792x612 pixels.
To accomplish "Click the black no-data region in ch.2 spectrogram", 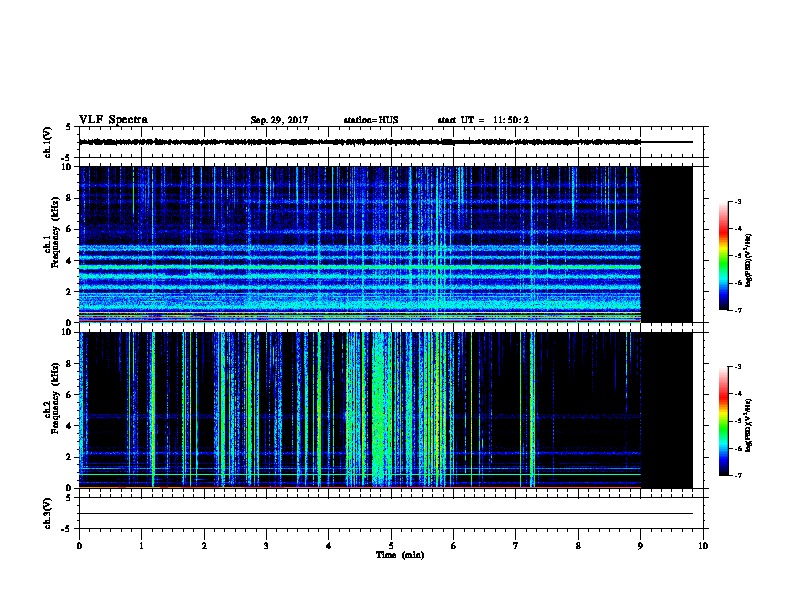I will [x=667, y=410].
